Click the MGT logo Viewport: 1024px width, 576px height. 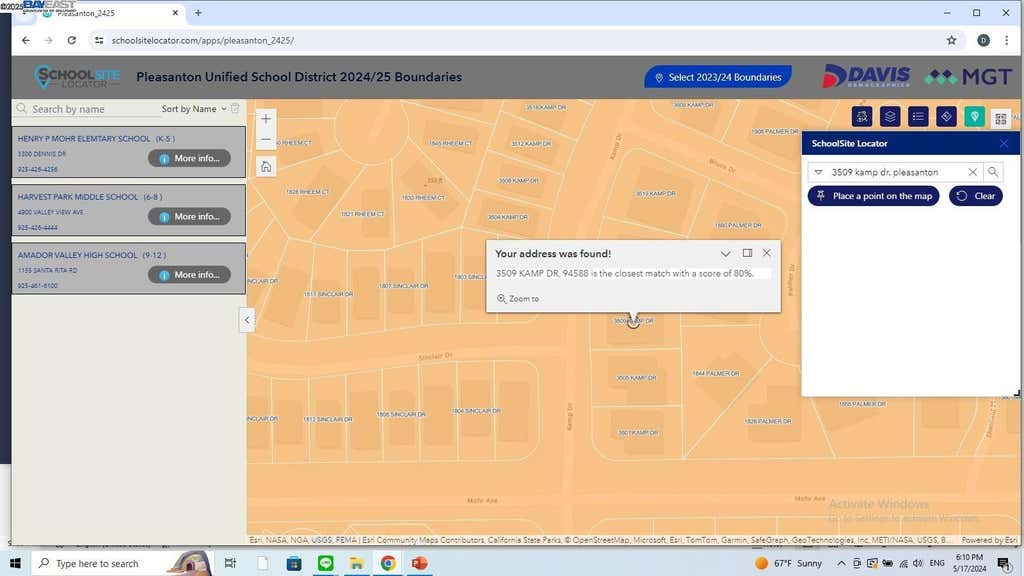pos(968,77)
